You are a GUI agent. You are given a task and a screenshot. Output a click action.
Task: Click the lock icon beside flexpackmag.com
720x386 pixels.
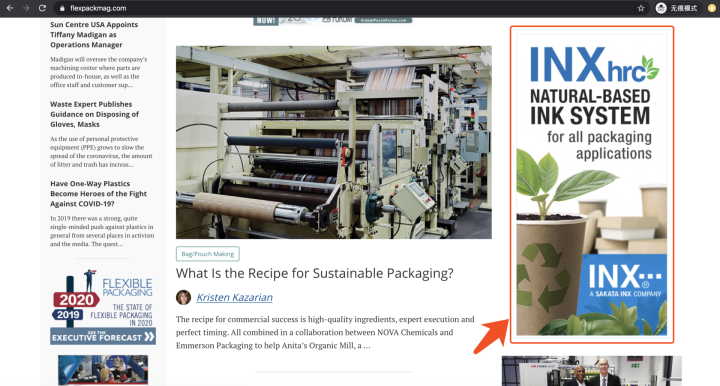[x=62, y=8]
